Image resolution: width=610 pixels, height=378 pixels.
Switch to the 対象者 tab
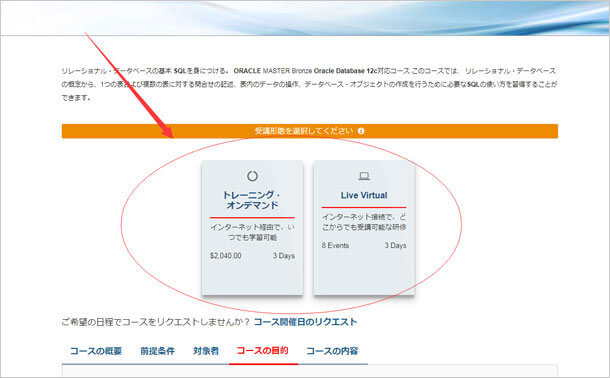[x=206, y=351]
